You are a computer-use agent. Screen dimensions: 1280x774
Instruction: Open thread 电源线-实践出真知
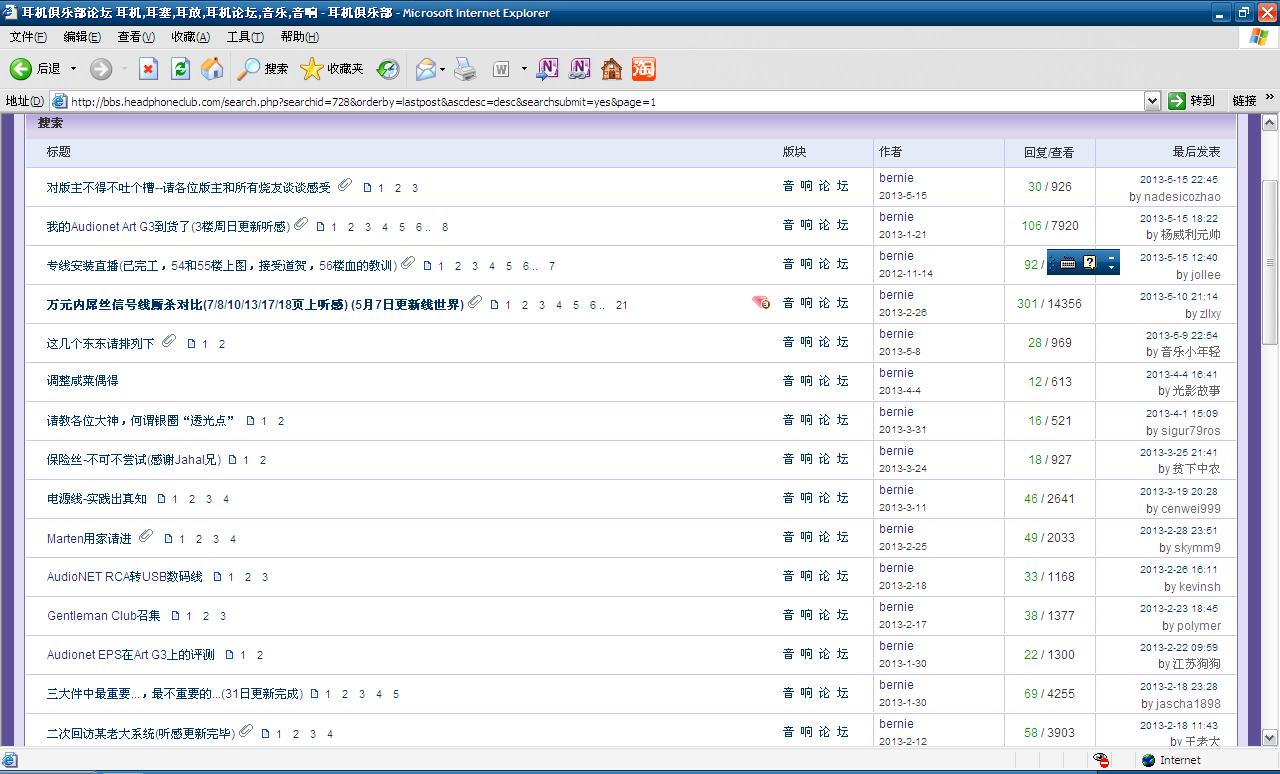[97, 498]
